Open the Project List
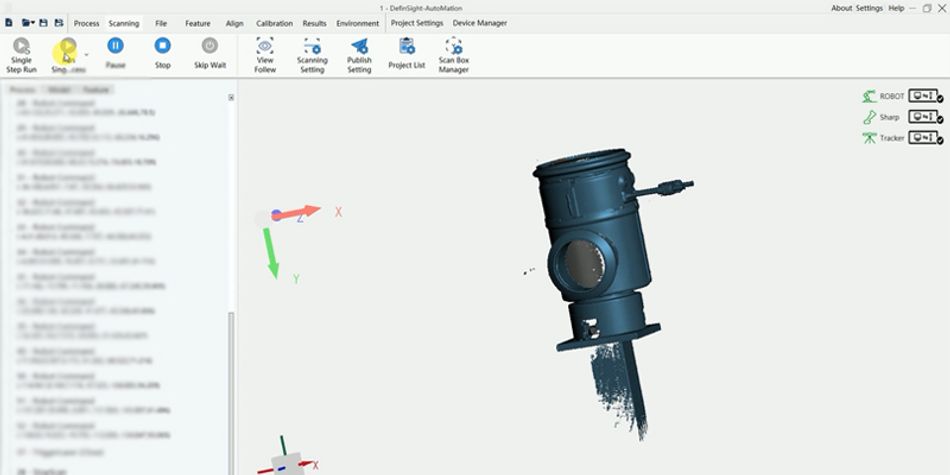 pos(406,46)
